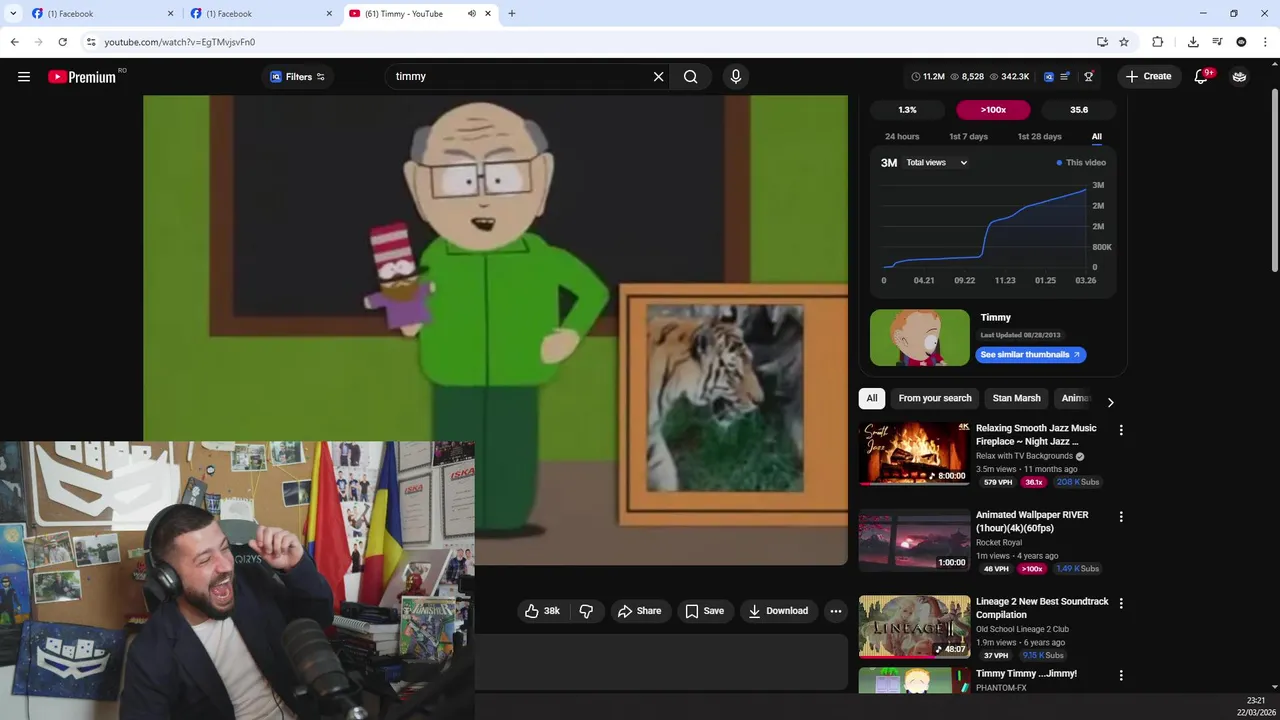Viewport: 1280px width, 720px height.
Task: Click the '>100x' outlier score pill
Action: click(993, 110)
